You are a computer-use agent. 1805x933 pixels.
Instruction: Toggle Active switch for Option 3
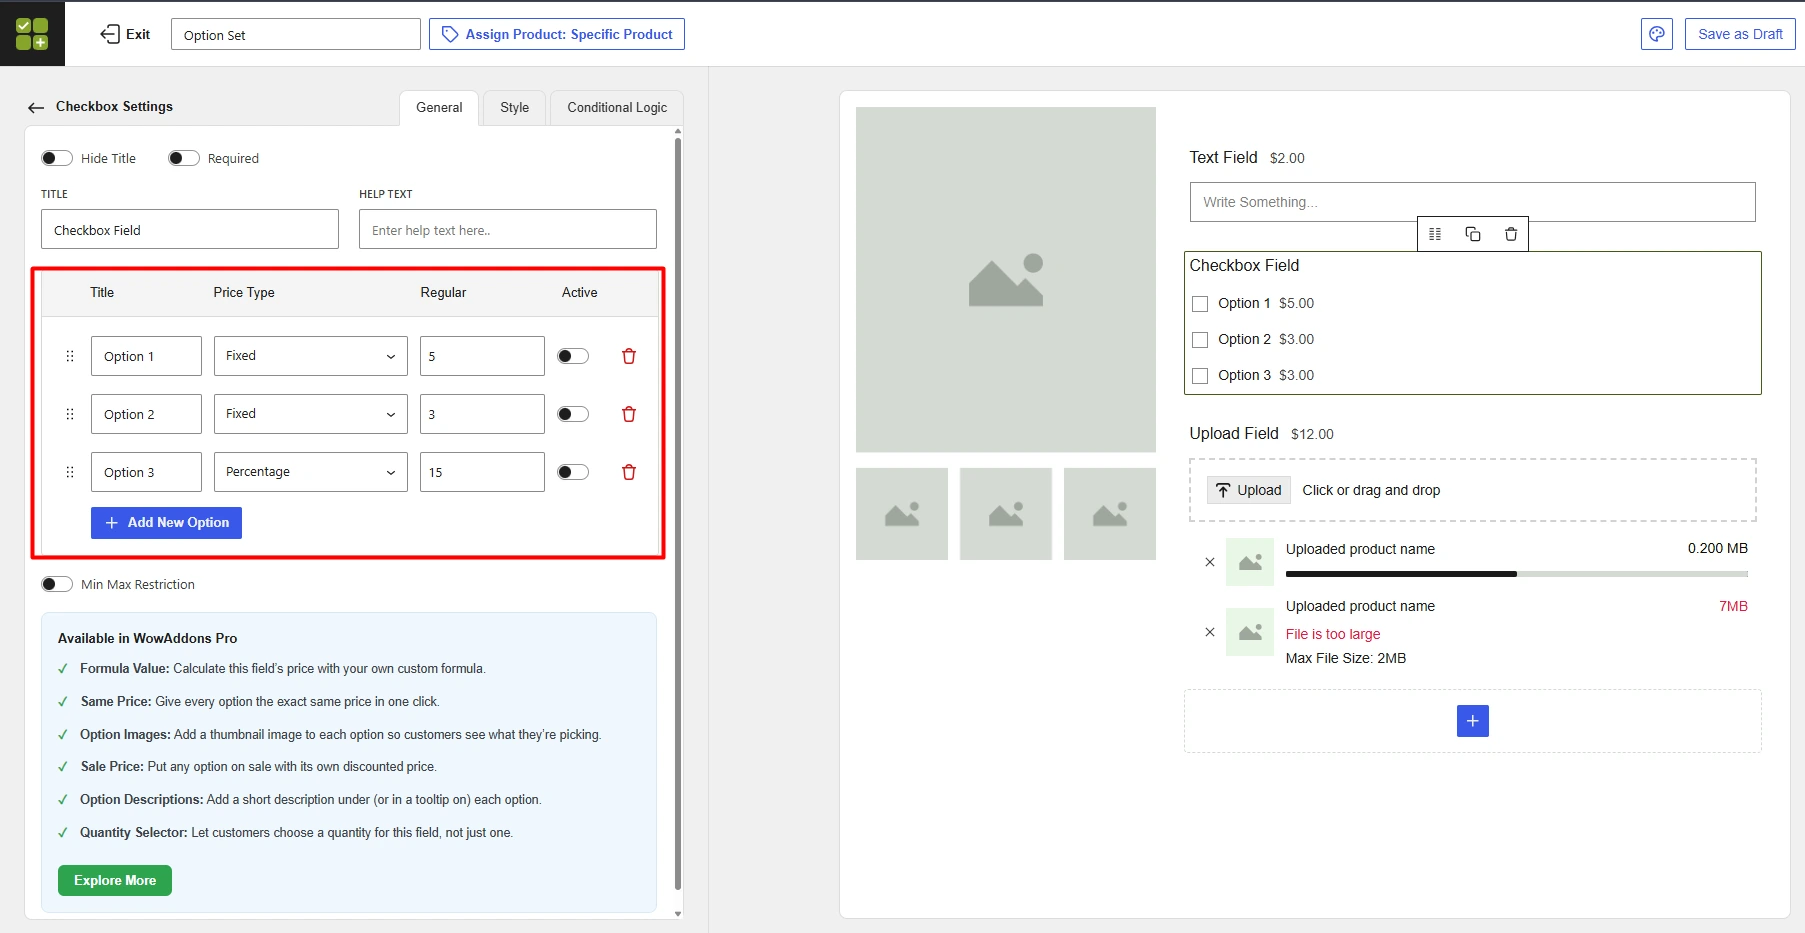(x=573, y=472)
